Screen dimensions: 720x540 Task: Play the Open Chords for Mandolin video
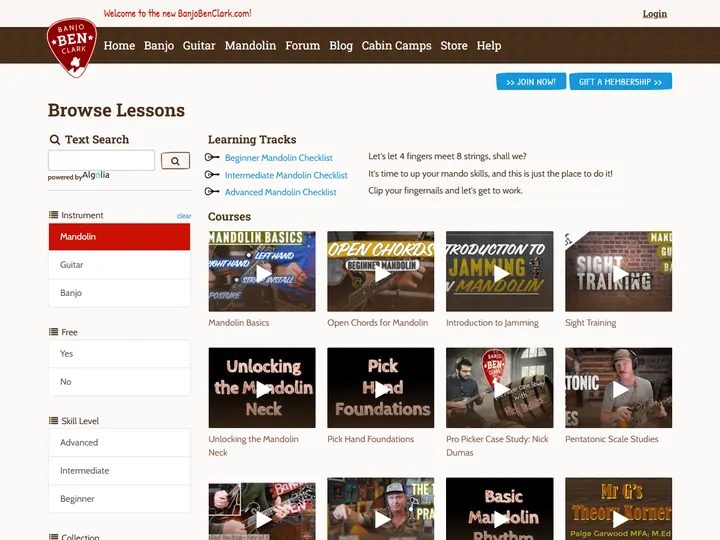coord(381,271)
